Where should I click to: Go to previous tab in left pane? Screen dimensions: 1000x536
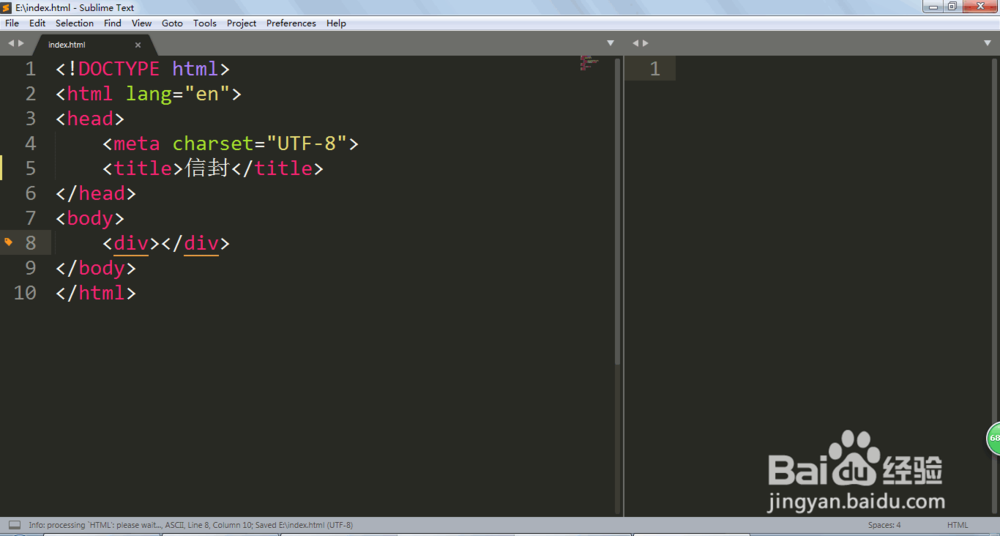pos(10,43)
